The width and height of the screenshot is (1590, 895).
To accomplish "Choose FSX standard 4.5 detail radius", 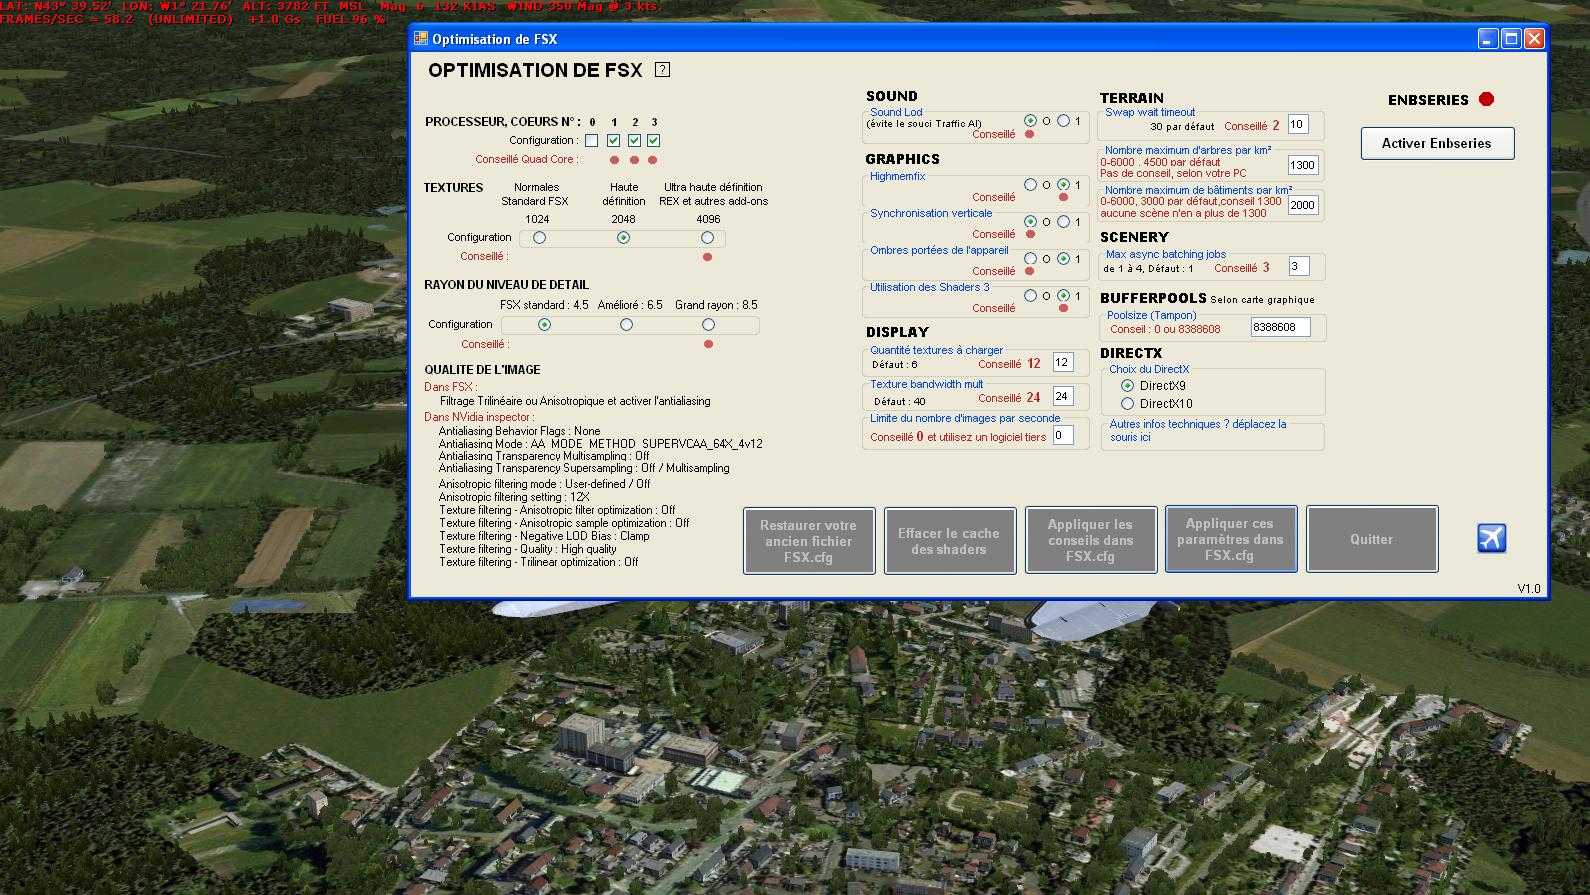I will (x=545, y=325).
